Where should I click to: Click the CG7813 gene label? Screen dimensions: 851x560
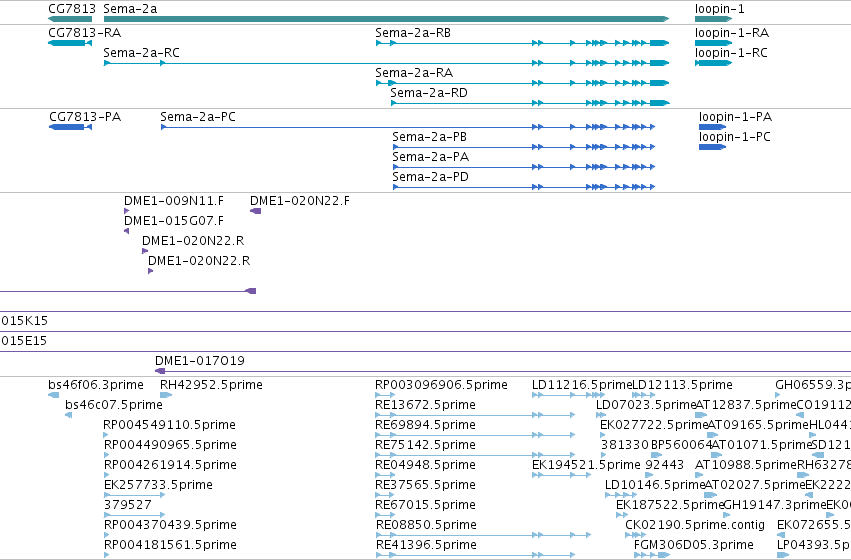click(x=72, y=9)
